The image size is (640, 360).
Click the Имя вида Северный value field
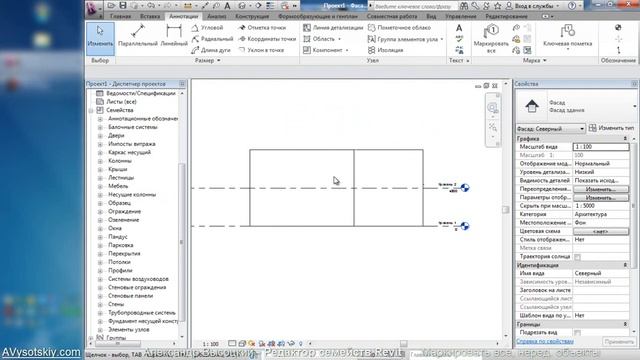(601, 273)
